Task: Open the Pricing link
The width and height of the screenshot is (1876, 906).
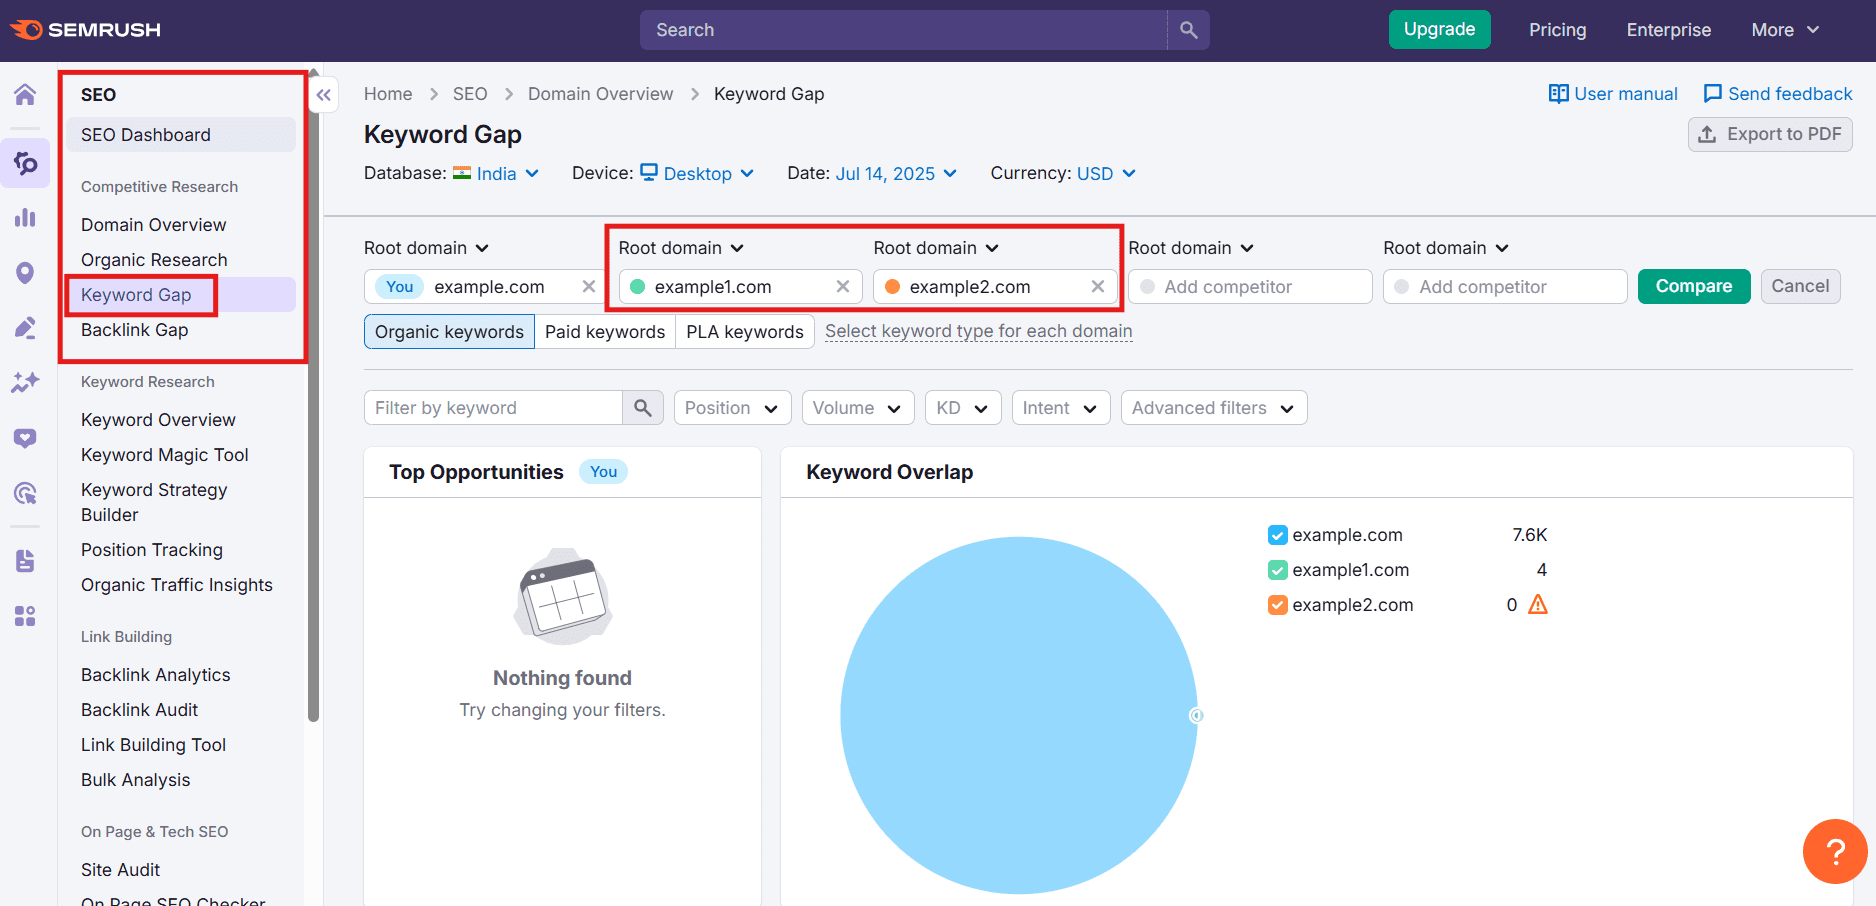Action: (1557, 30)
